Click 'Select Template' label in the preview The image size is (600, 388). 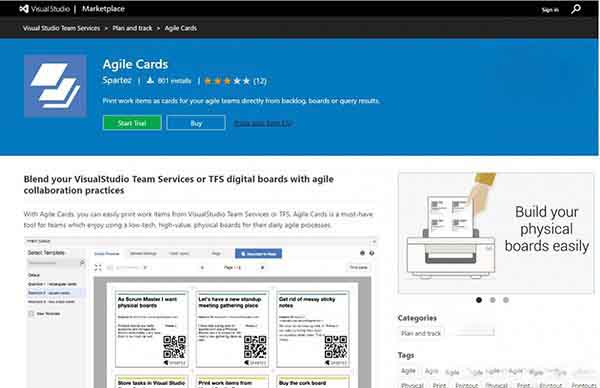pyautogui.click(x=46, y=253)
